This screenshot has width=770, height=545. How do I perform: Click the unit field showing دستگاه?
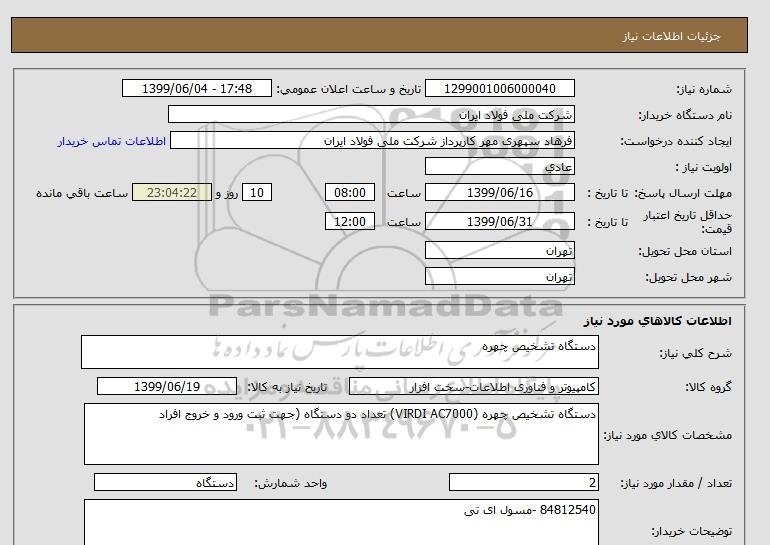coord(165,482)
